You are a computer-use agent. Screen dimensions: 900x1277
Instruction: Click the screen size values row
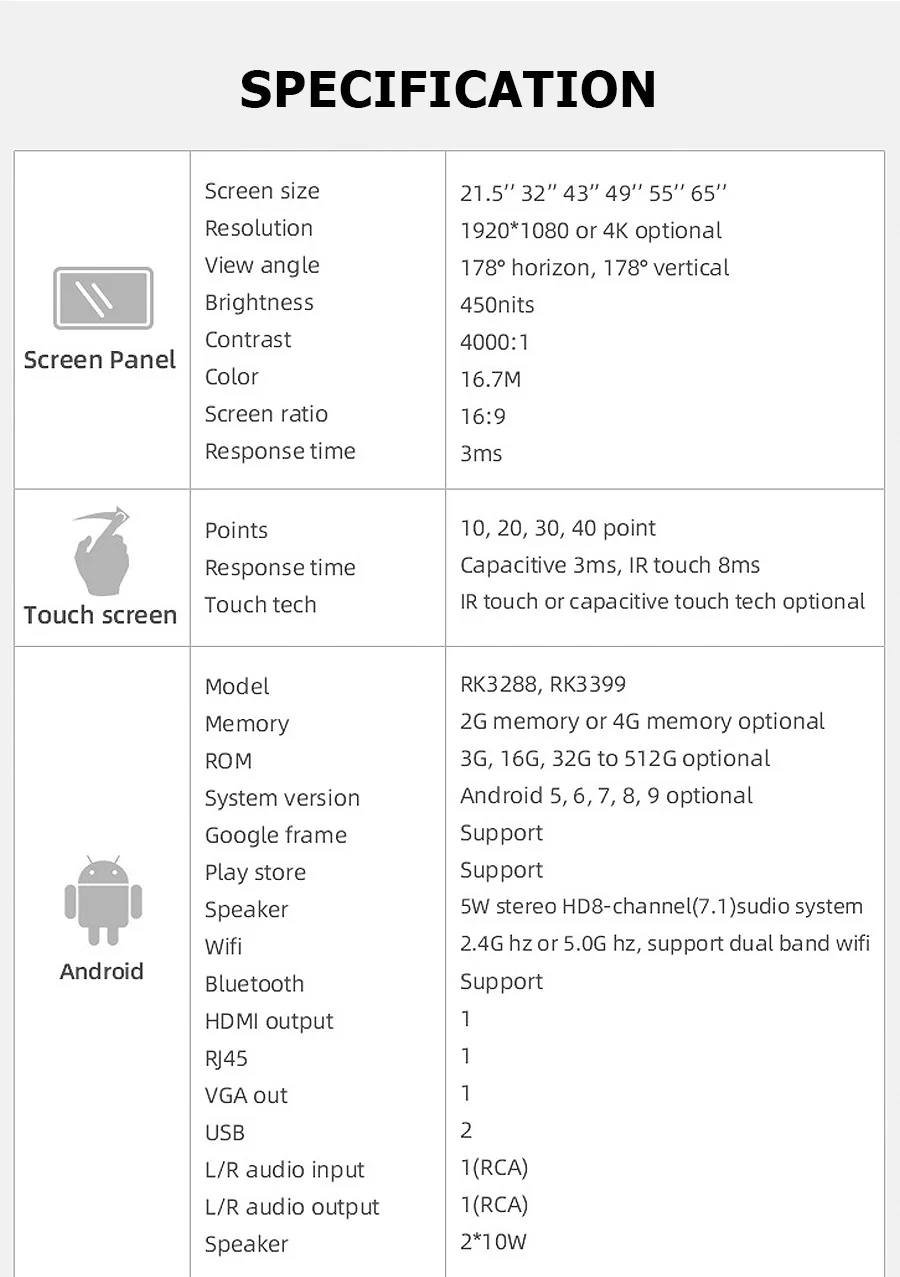click(x=593, y=193)
